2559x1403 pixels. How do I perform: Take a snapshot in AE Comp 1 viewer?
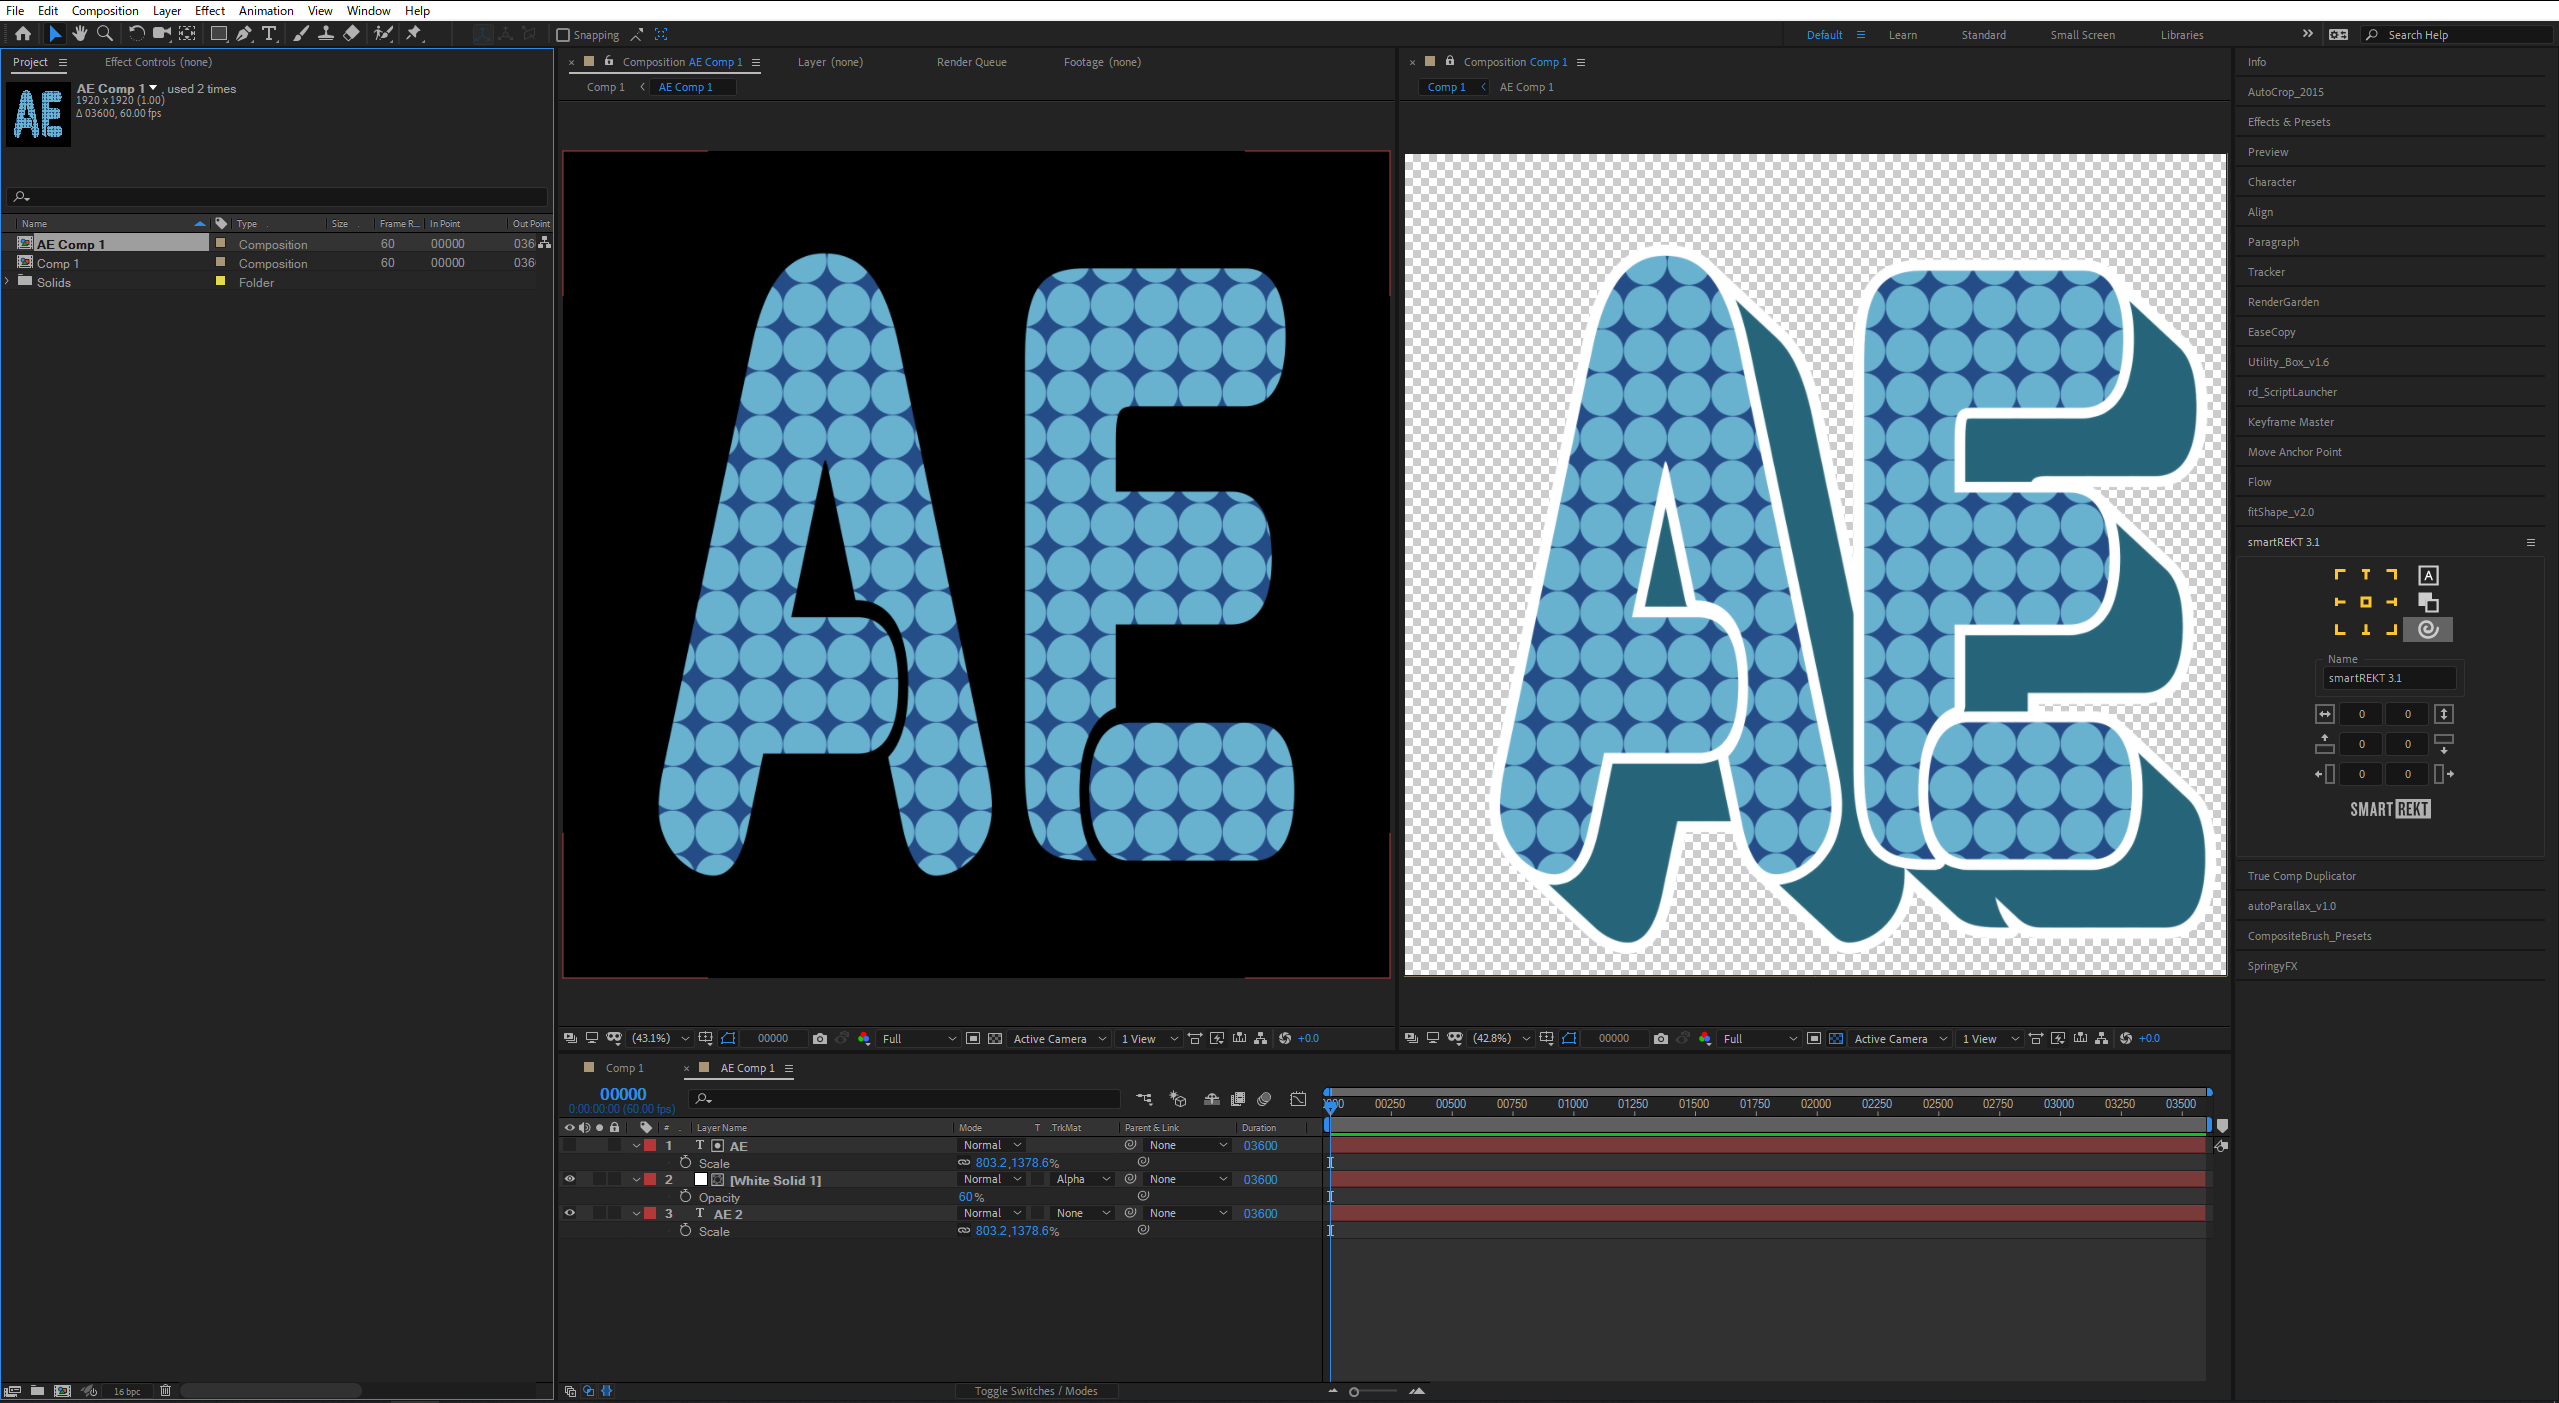(820, 1038)
